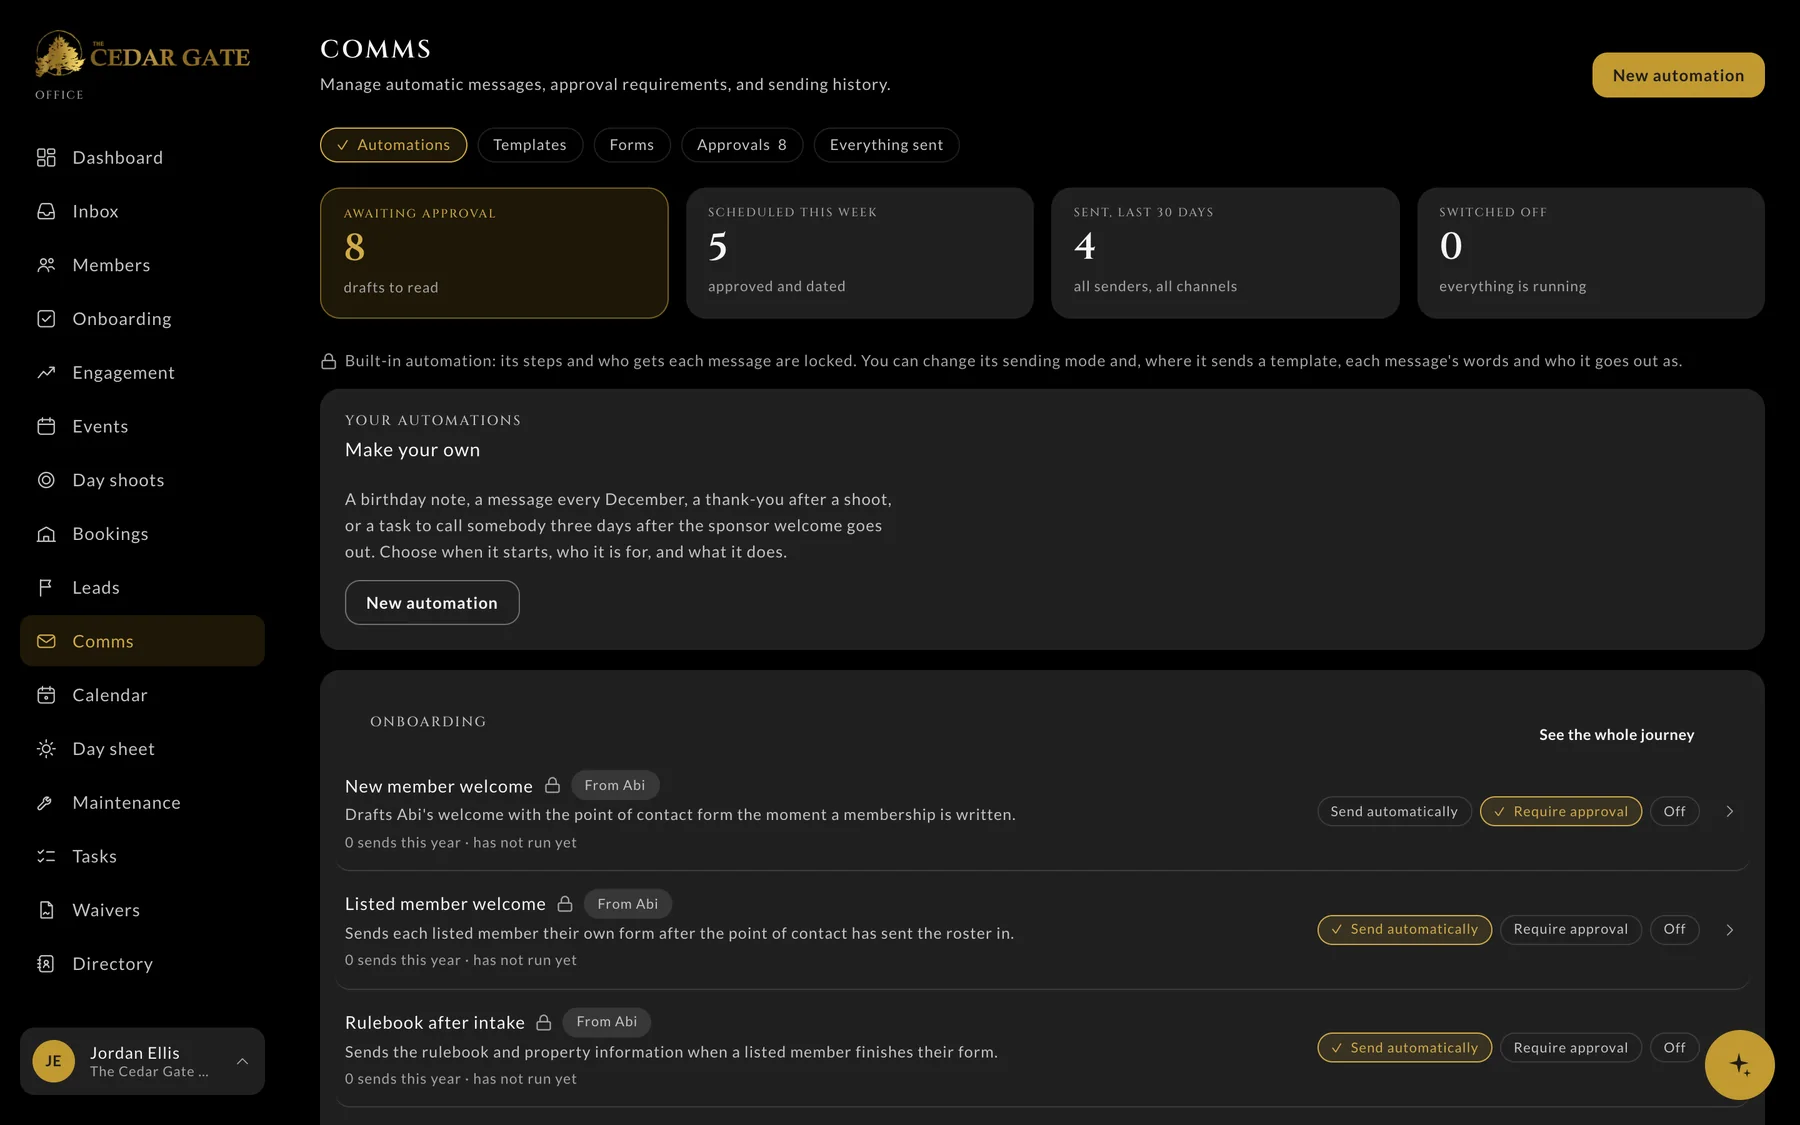This screenshot has height=1125, width=1800.
Task: Click the Inbox tray icon
Action: tap(46, 212)
